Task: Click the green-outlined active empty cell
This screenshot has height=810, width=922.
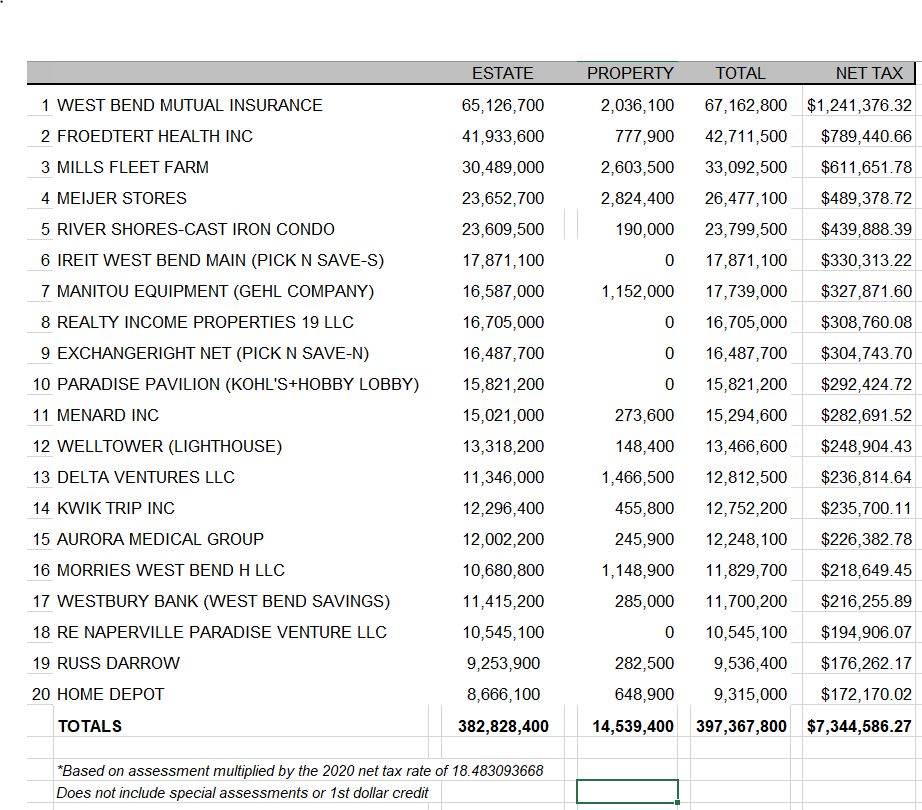Action: [x=627, y=791]
